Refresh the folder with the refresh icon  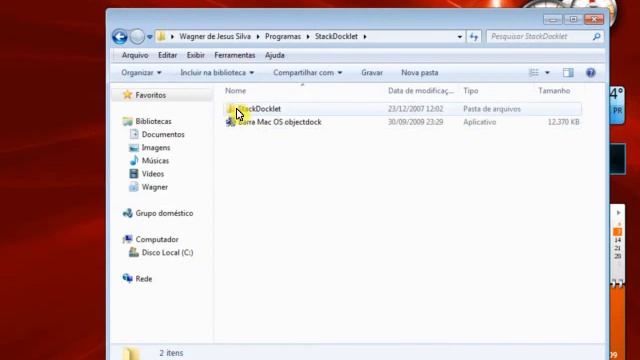tap(473, 37)
